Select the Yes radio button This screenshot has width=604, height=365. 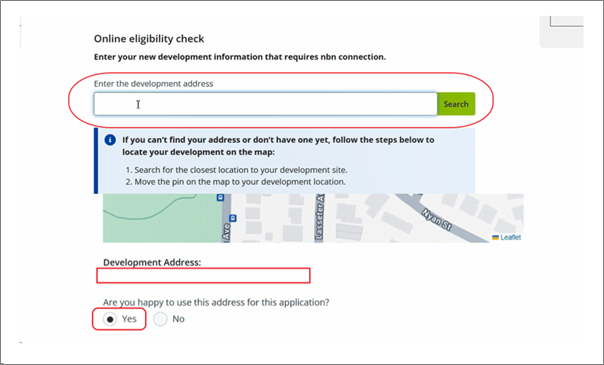(x=110, y=319)
